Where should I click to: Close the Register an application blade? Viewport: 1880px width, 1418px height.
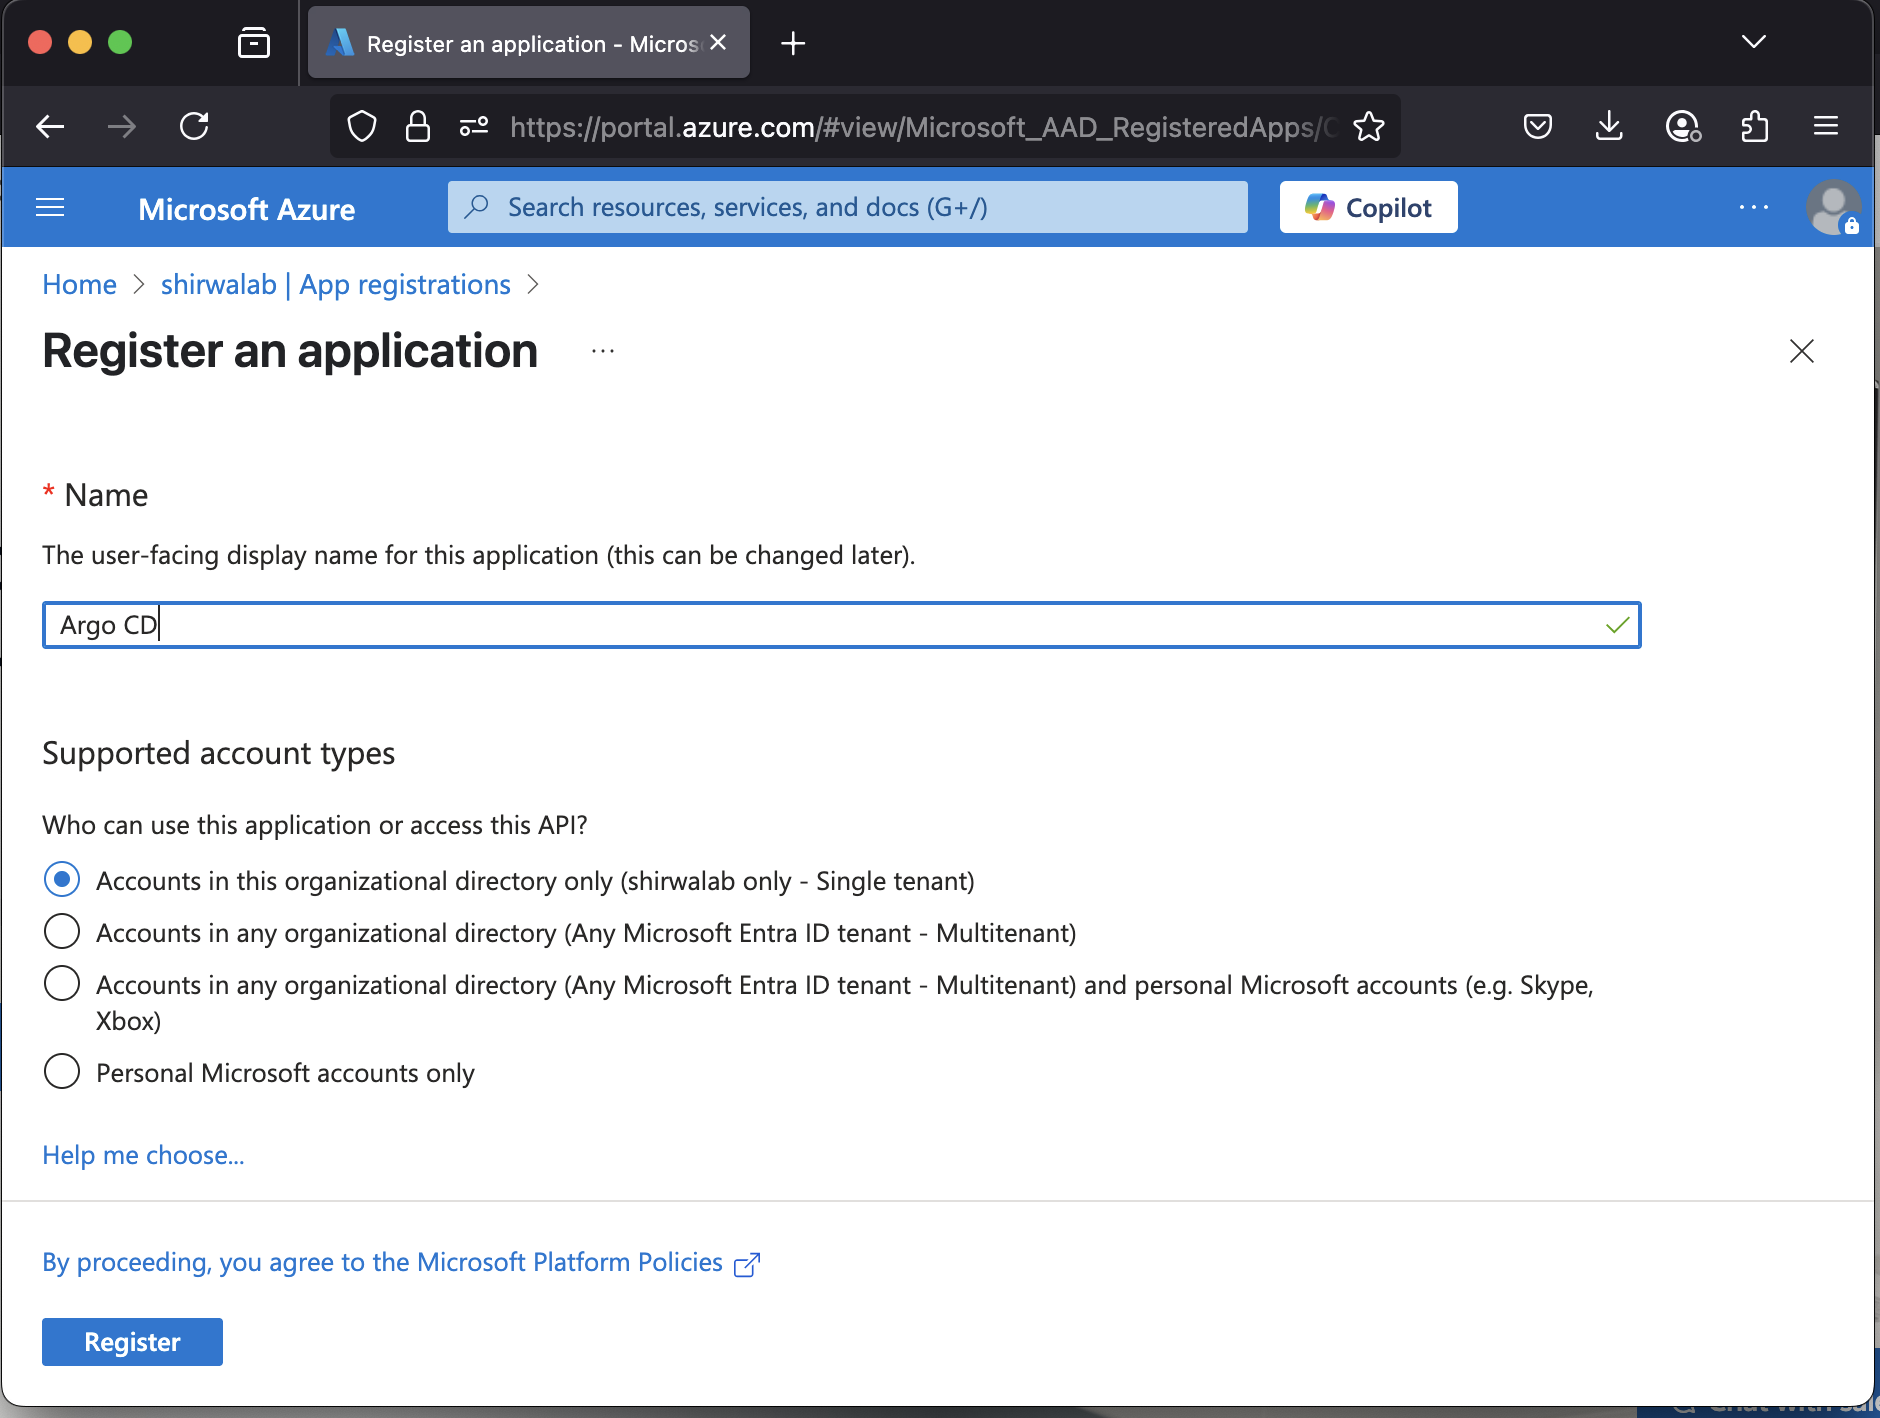[x=1802, y=351]
